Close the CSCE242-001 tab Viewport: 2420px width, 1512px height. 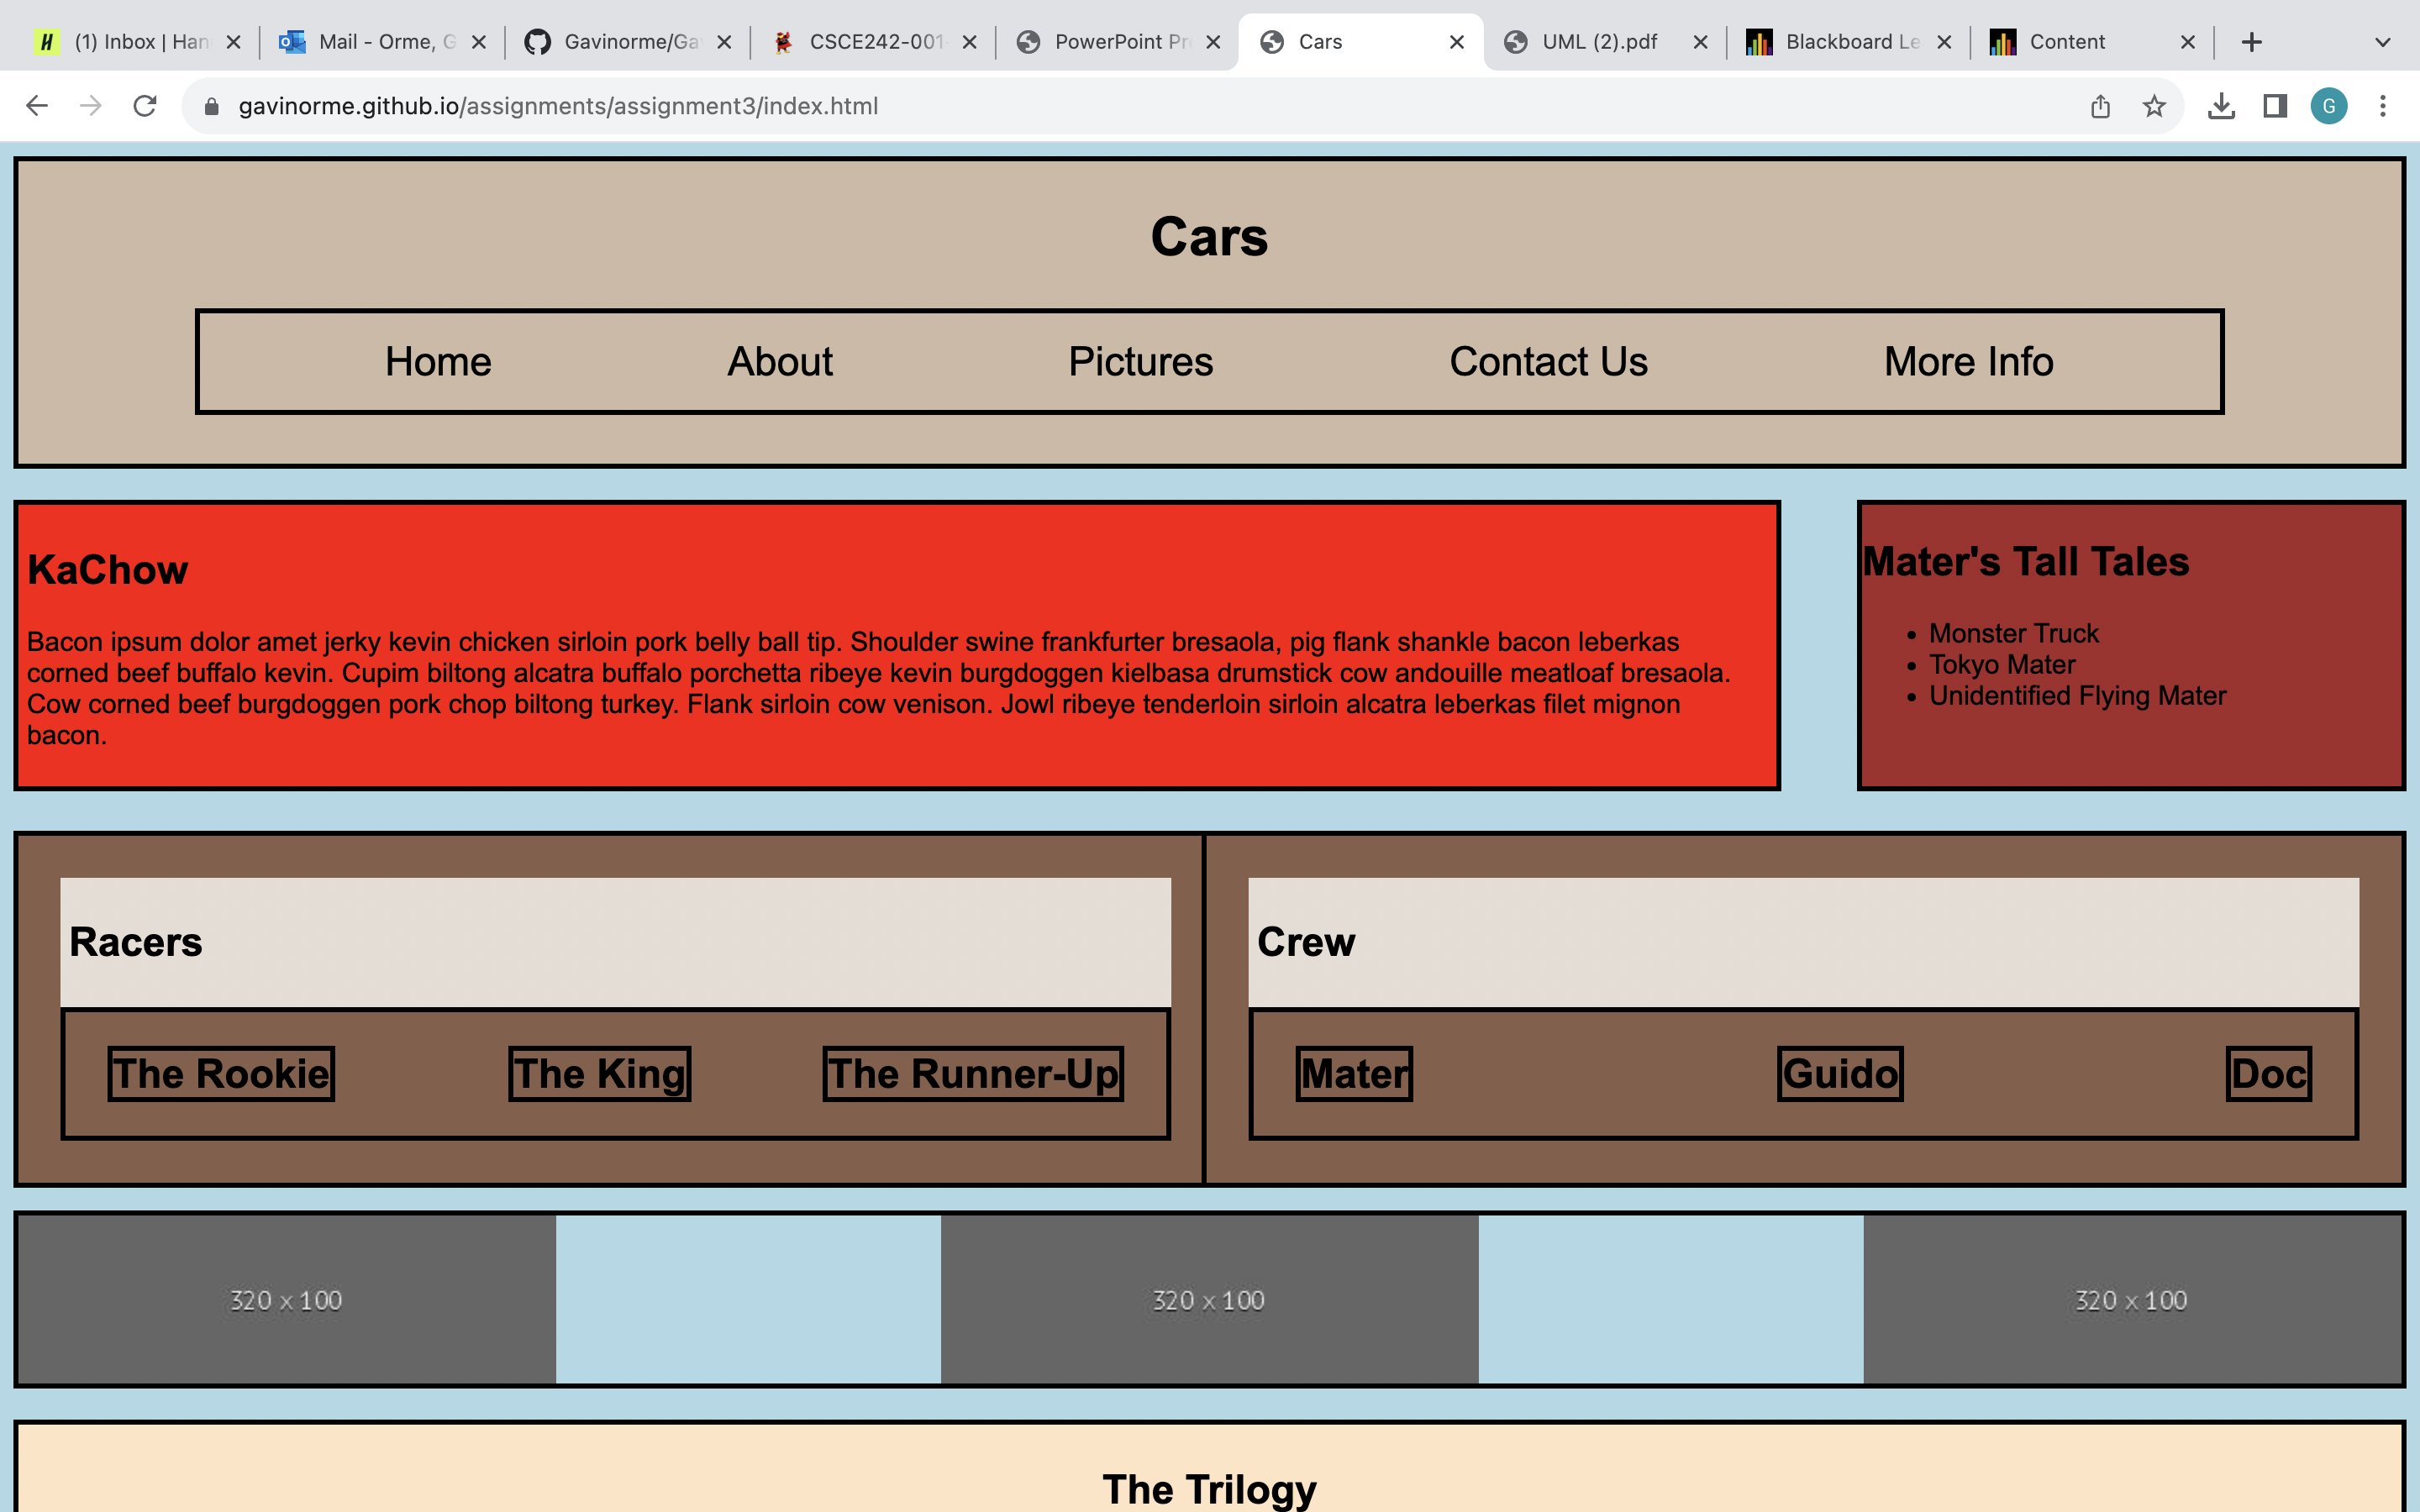pyautogui.click(x=969, y=42)
